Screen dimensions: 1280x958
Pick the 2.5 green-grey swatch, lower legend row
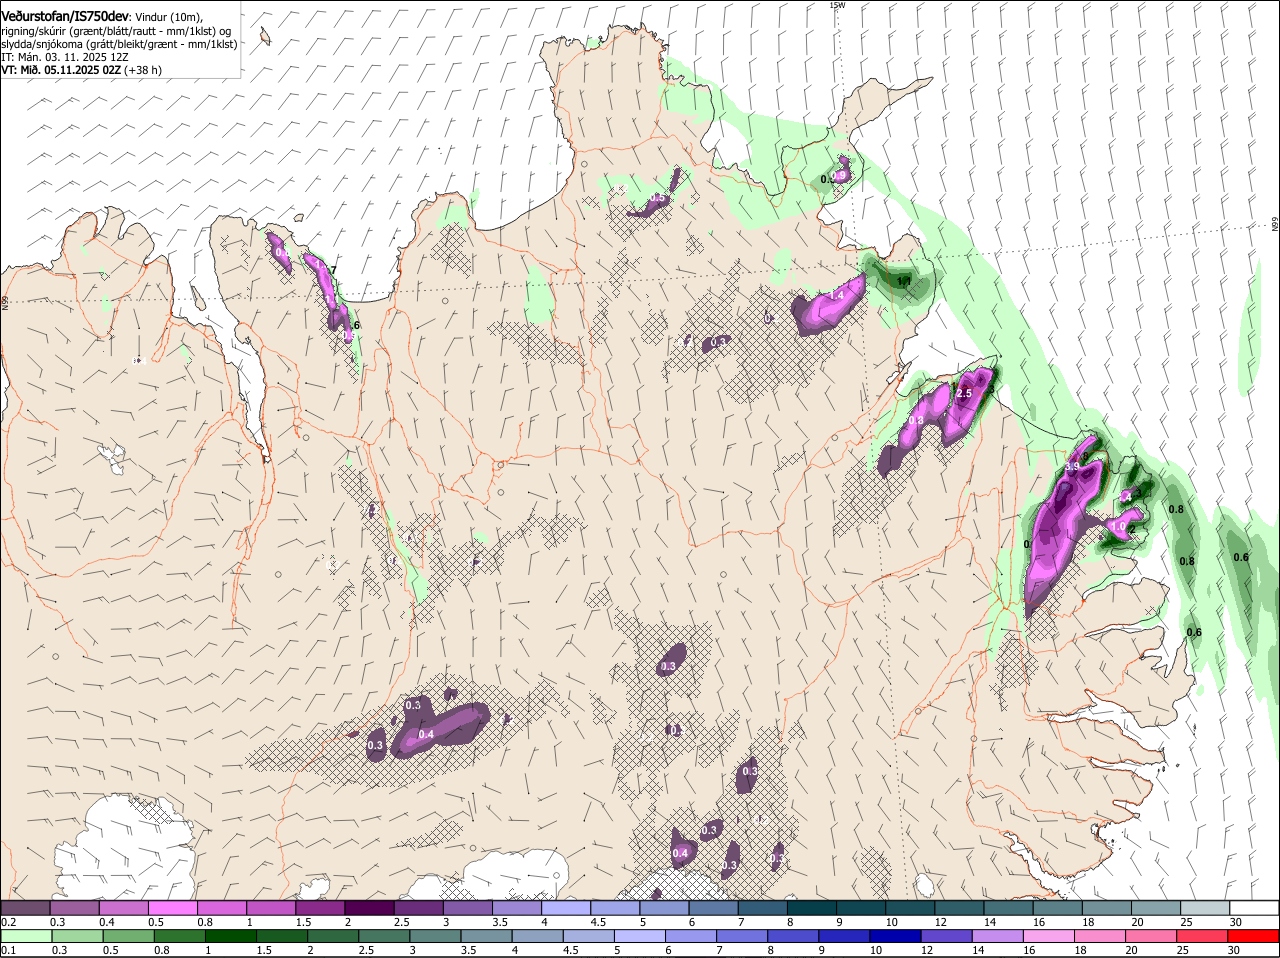[384, 936]
